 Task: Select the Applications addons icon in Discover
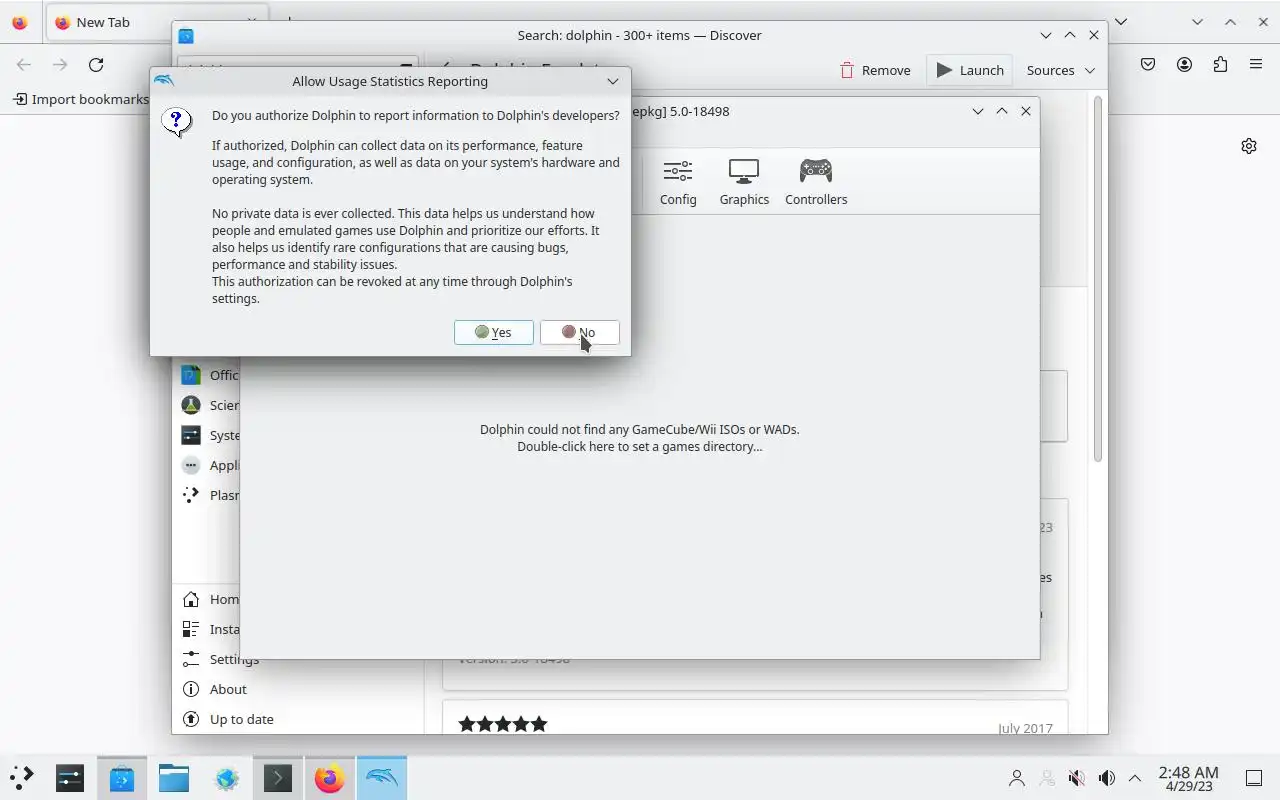click(x=191, y=465)
